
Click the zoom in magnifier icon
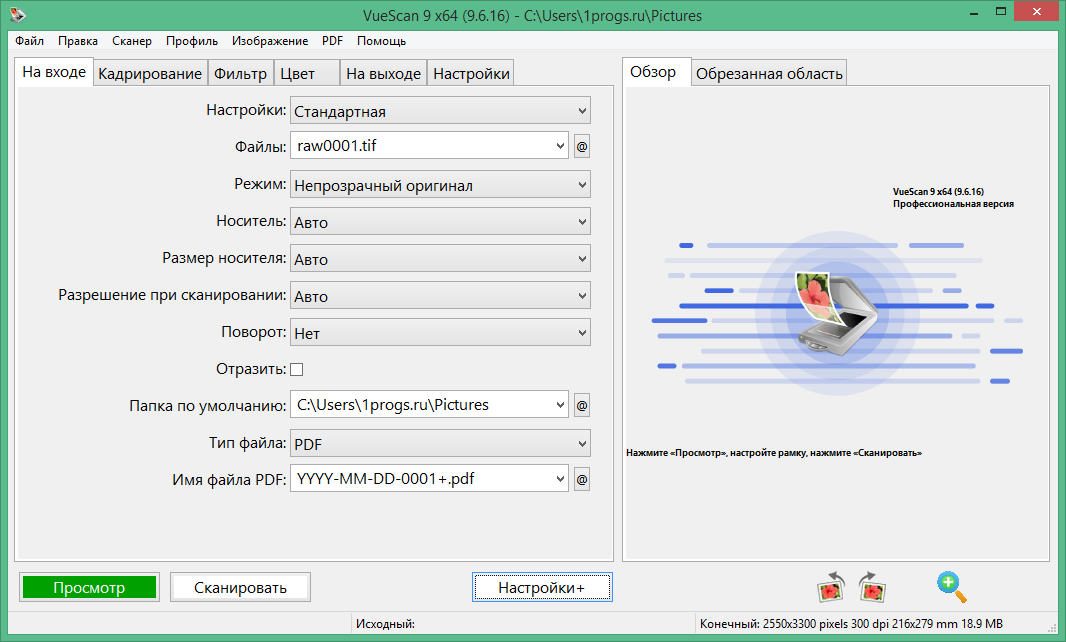click(952, 587)
